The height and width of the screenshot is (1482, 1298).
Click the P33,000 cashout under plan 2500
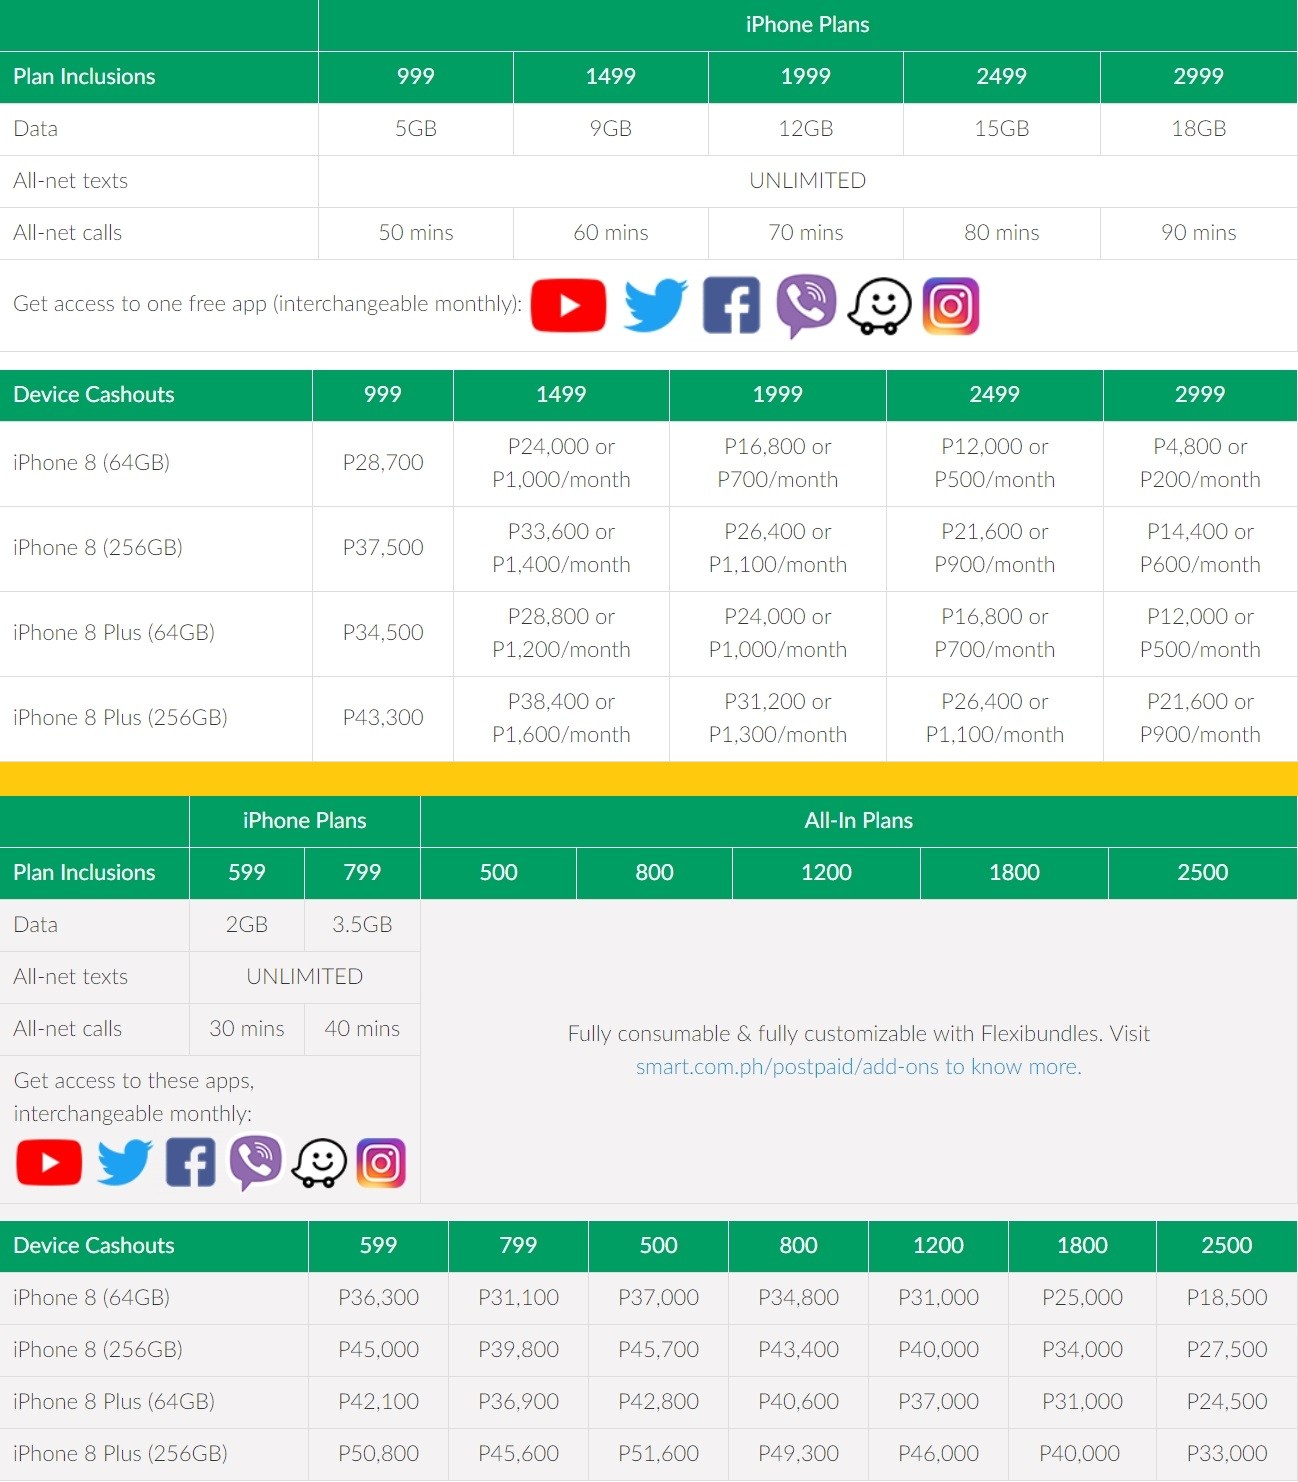click(1227, 1454)
